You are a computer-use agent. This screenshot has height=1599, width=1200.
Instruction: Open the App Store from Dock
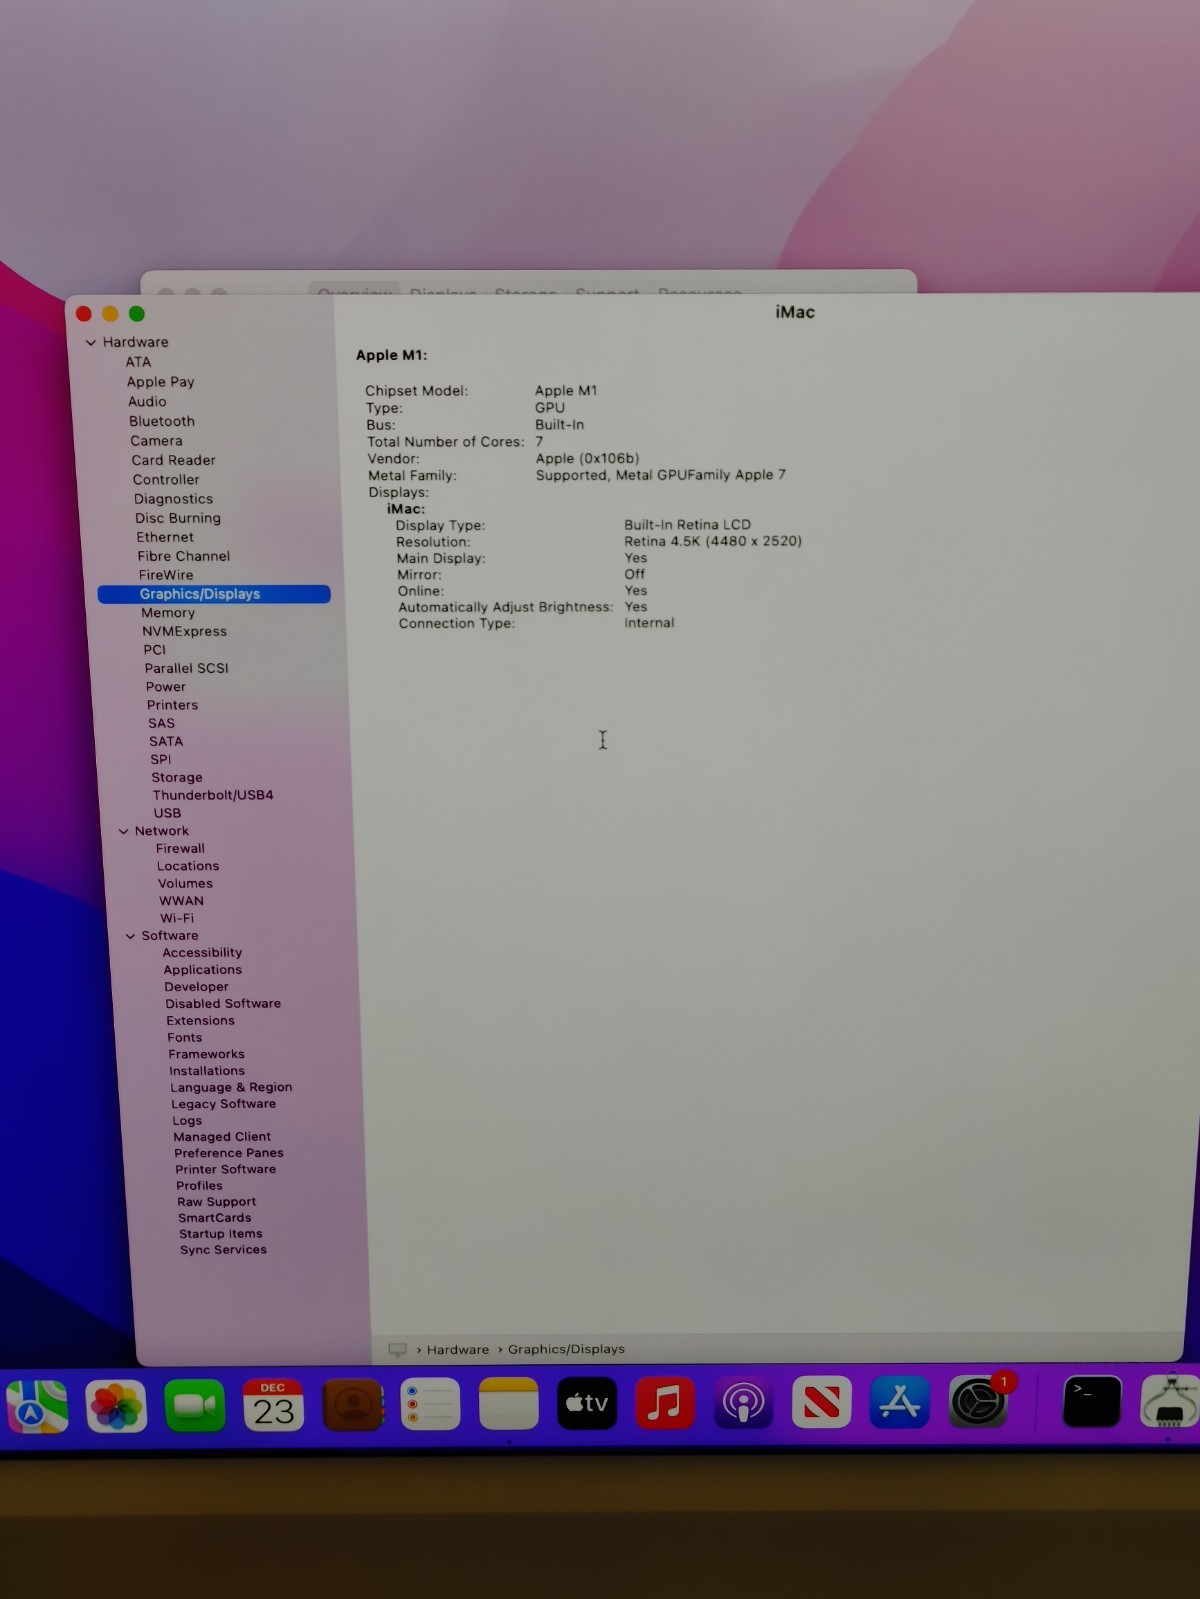click(x=899, y=1401)
